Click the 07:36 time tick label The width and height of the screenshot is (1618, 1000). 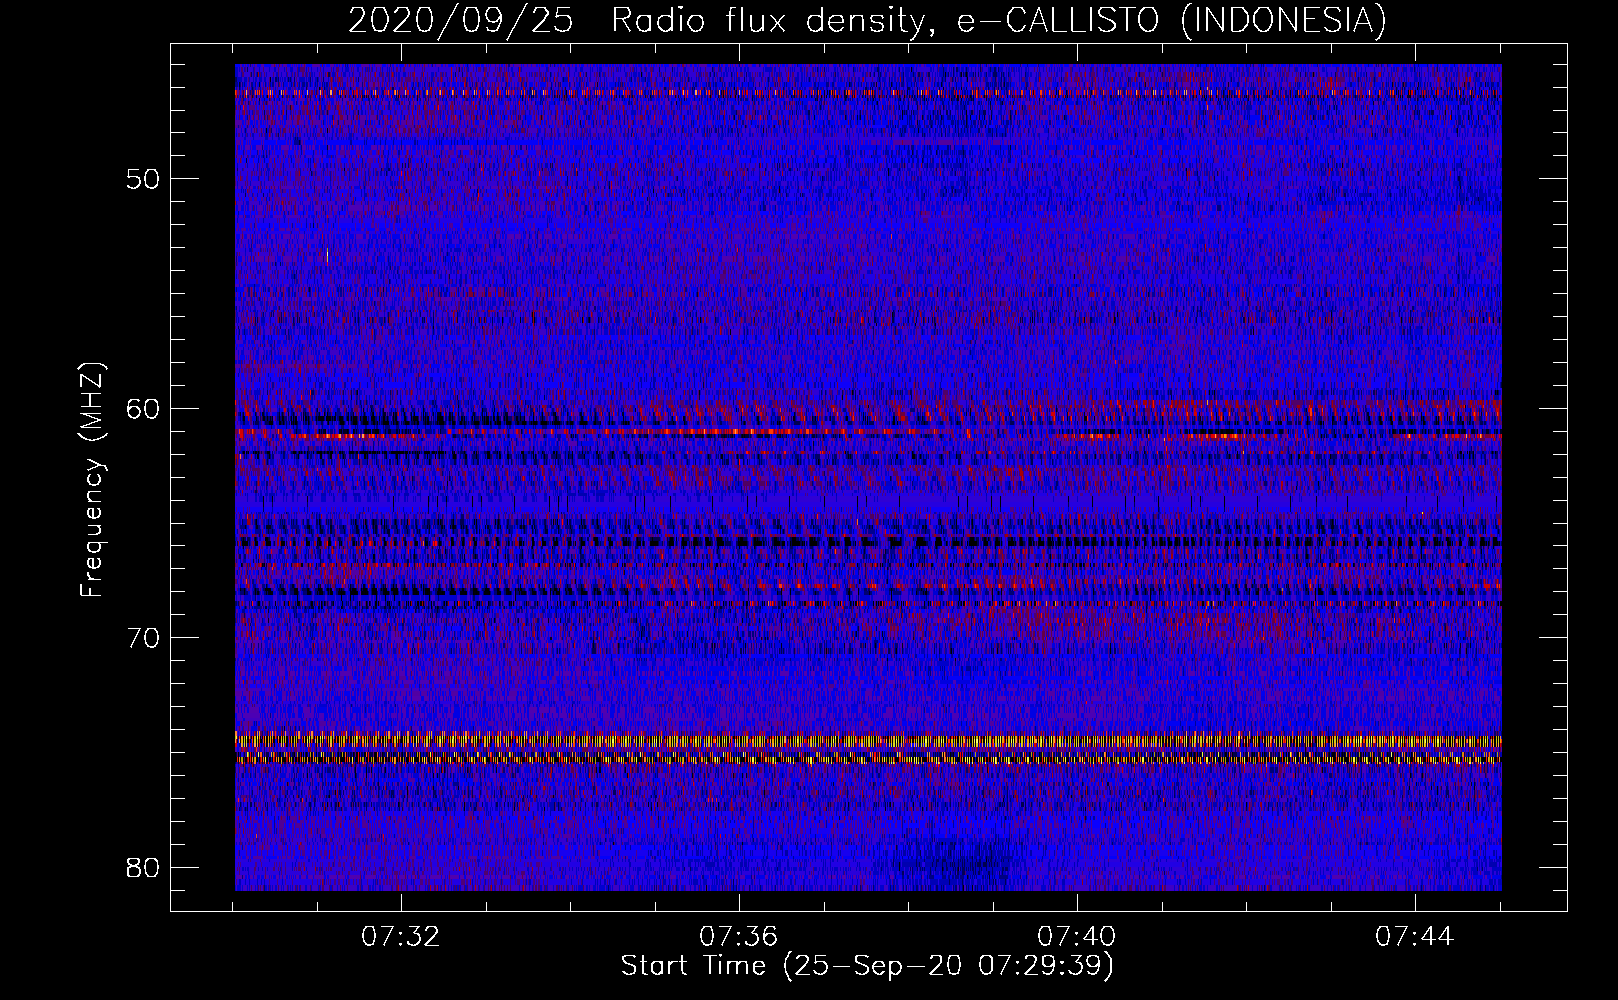pos(739,937)
